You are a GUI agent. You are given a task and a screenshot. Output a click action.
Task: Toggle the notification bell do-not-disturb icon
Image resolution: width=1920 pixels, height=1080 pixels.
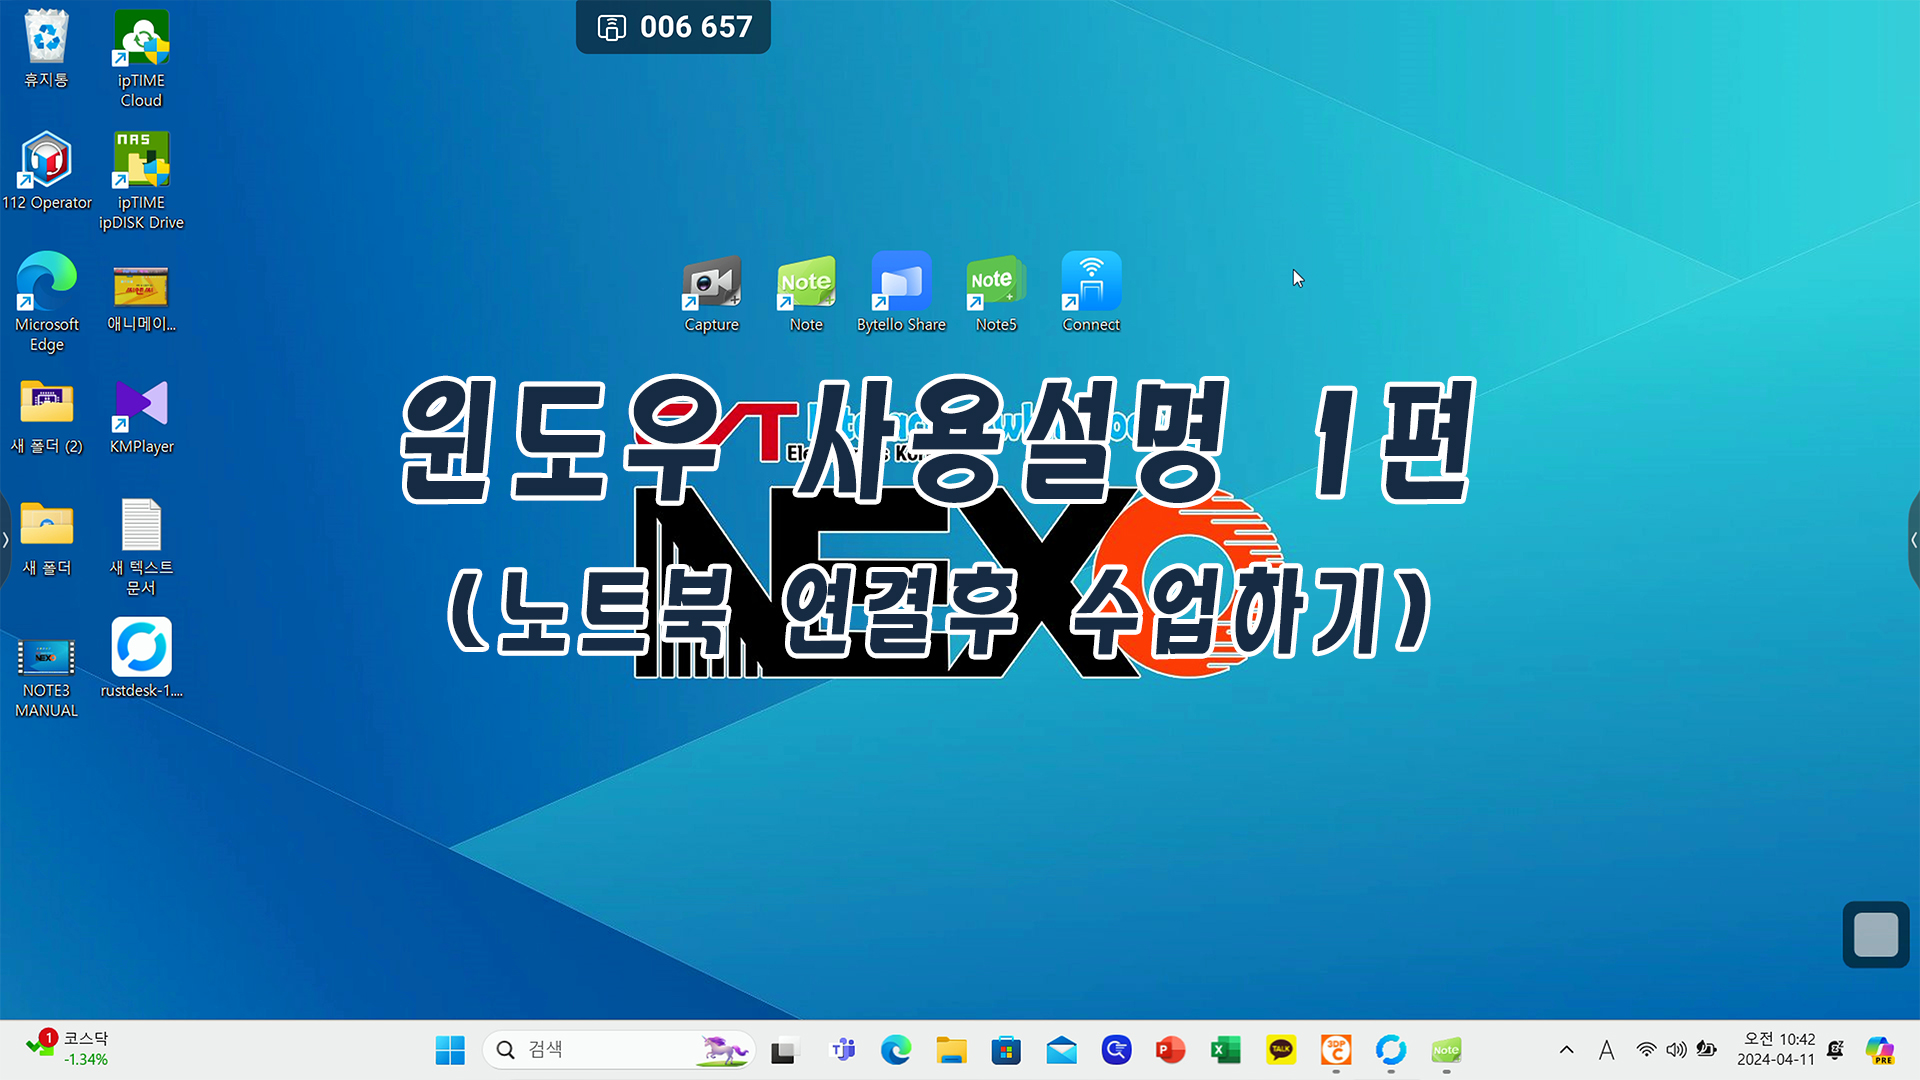[1835, 1050]
